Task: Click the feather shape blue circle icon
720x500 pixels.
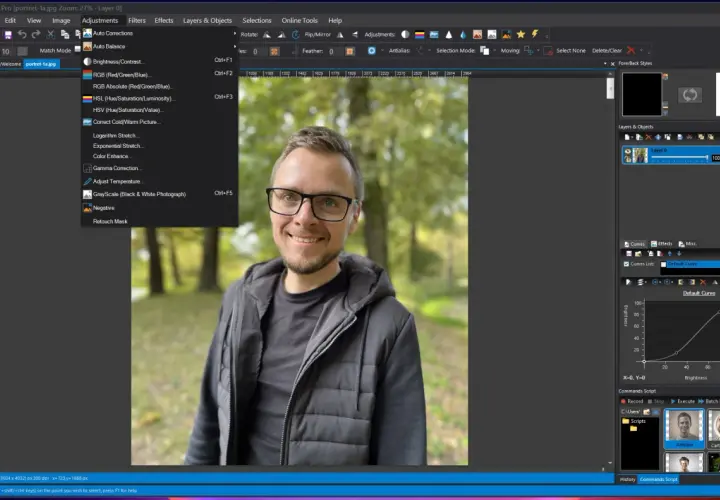Action: [x=371, y=51]
